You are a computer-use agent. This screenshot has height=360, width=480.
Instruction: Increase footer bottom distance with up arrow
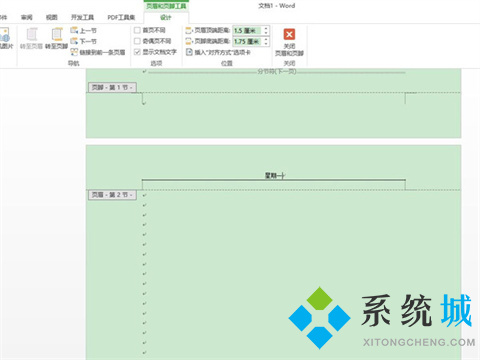266,39
